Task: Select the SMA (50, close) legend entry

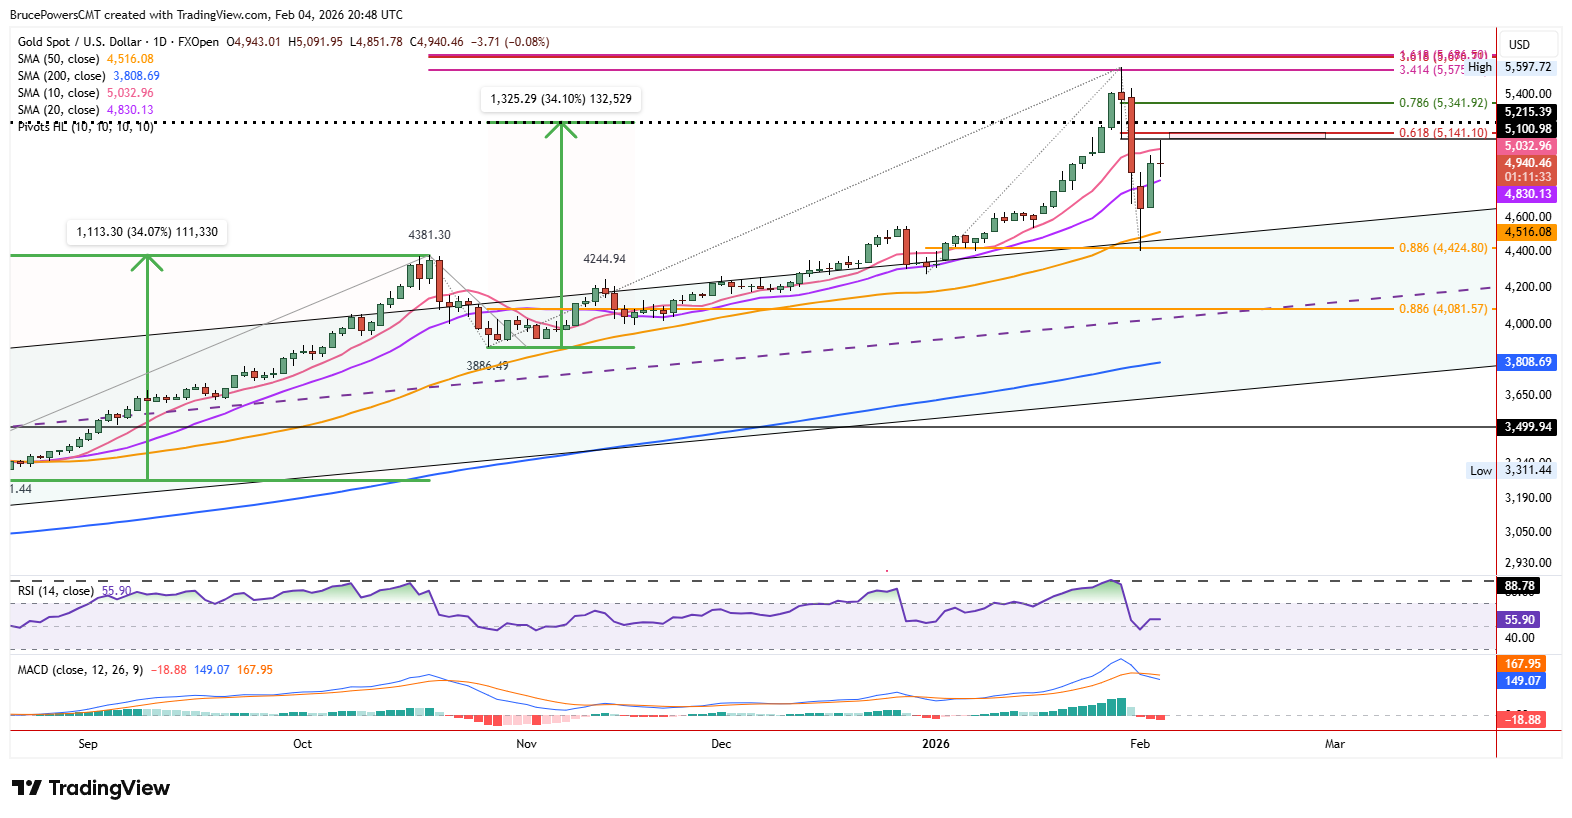Action: point(58,59)
